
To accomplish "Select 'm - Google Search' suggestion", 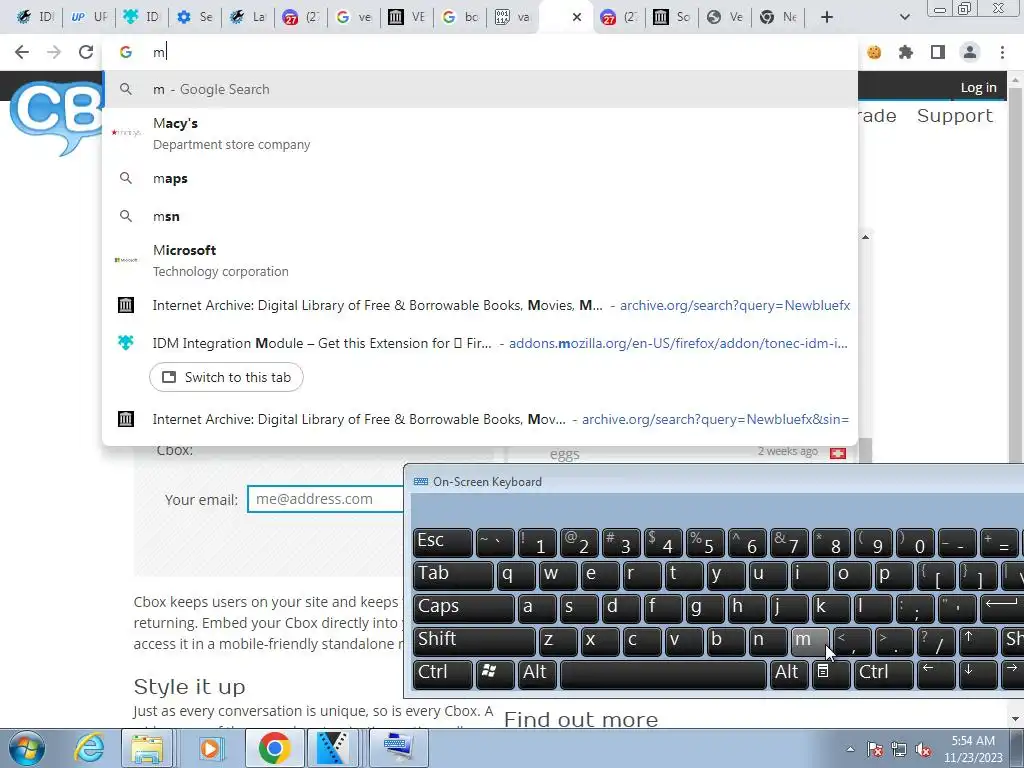I will [x=480, y=89].
